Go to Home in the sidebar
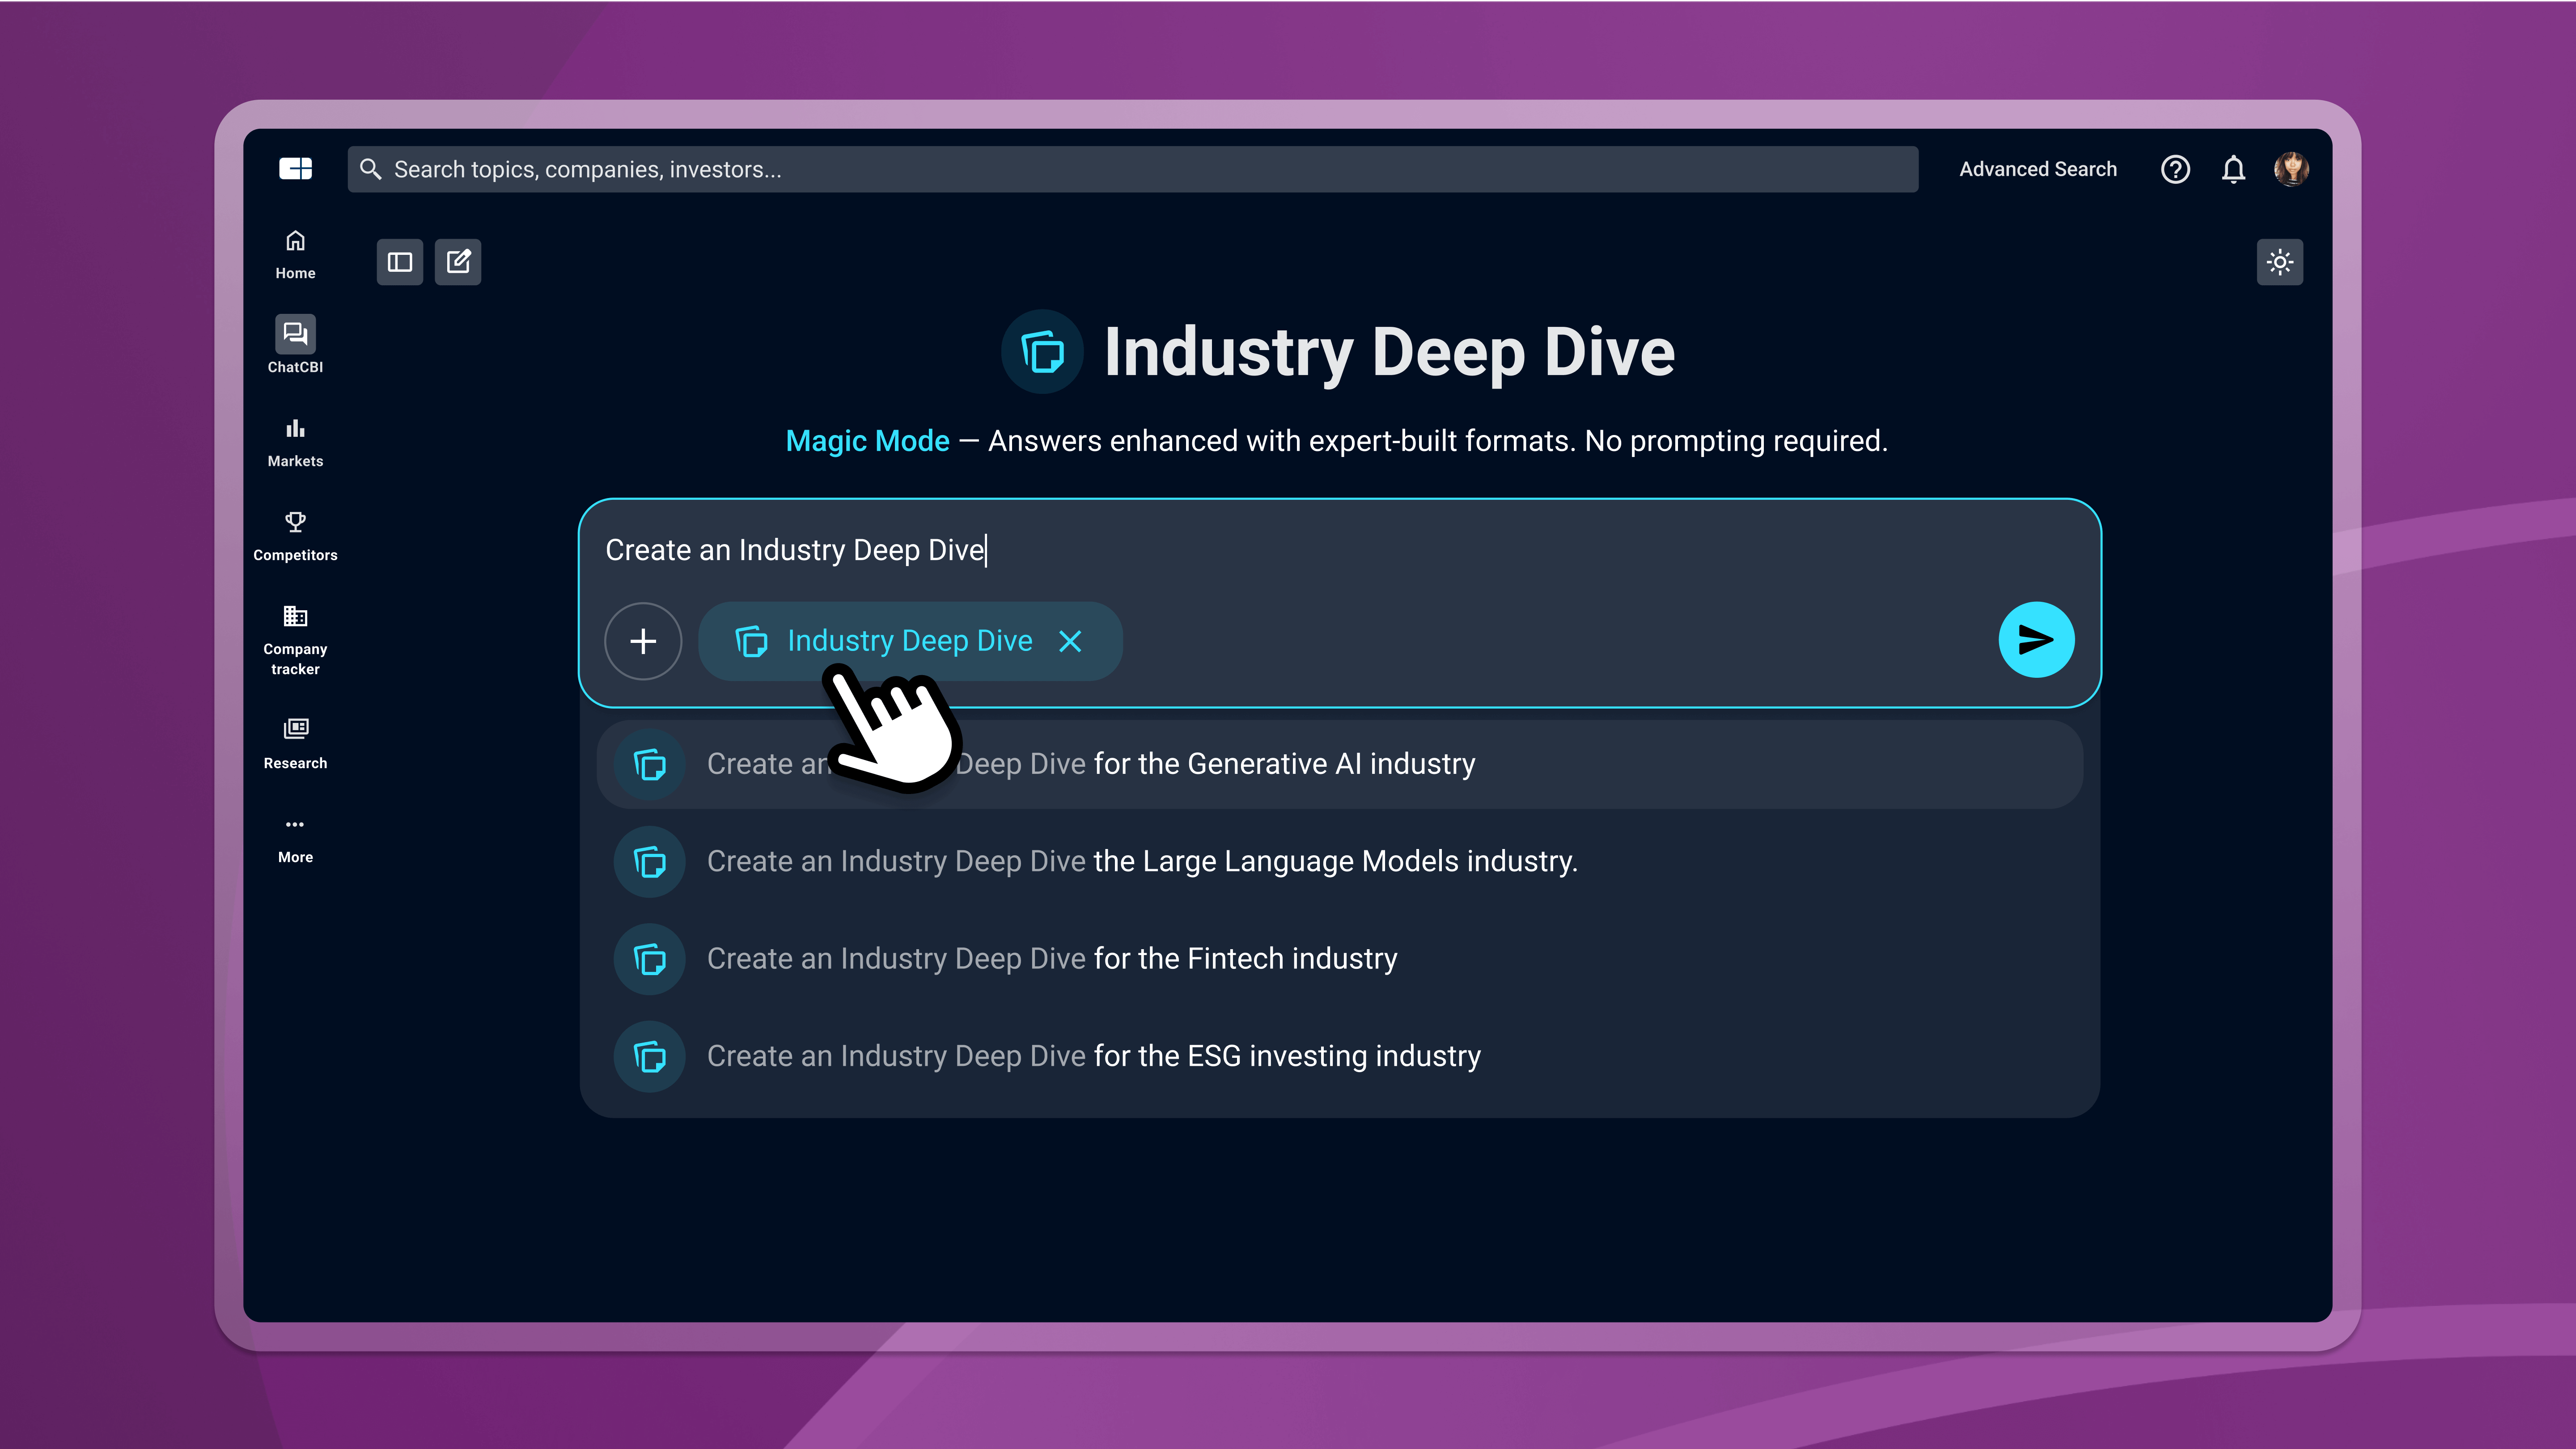The image size is (2576, 1449). pos(295,254)
